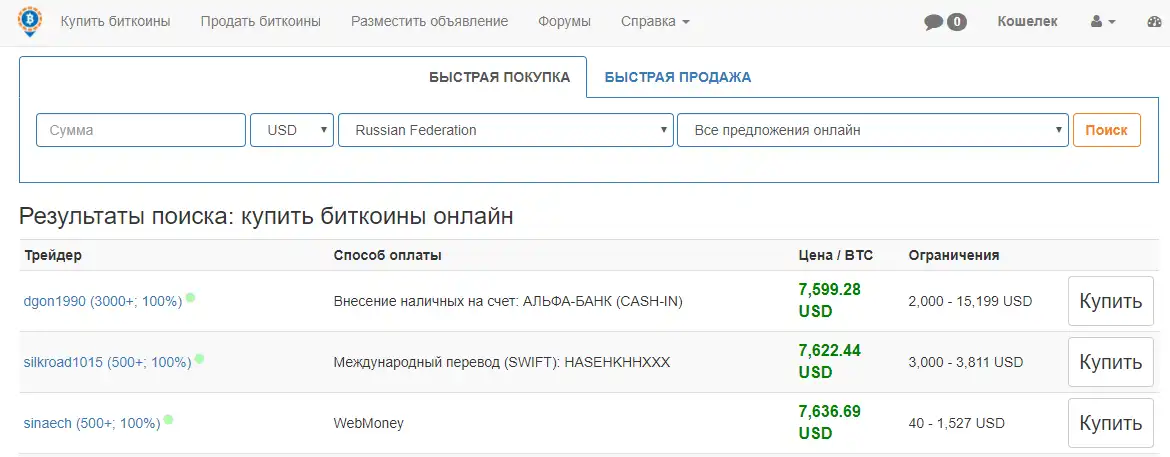
Task: Click the limits 2,000 - 15,199 USD
Action: pyautogui.click(x=970, y=302)
